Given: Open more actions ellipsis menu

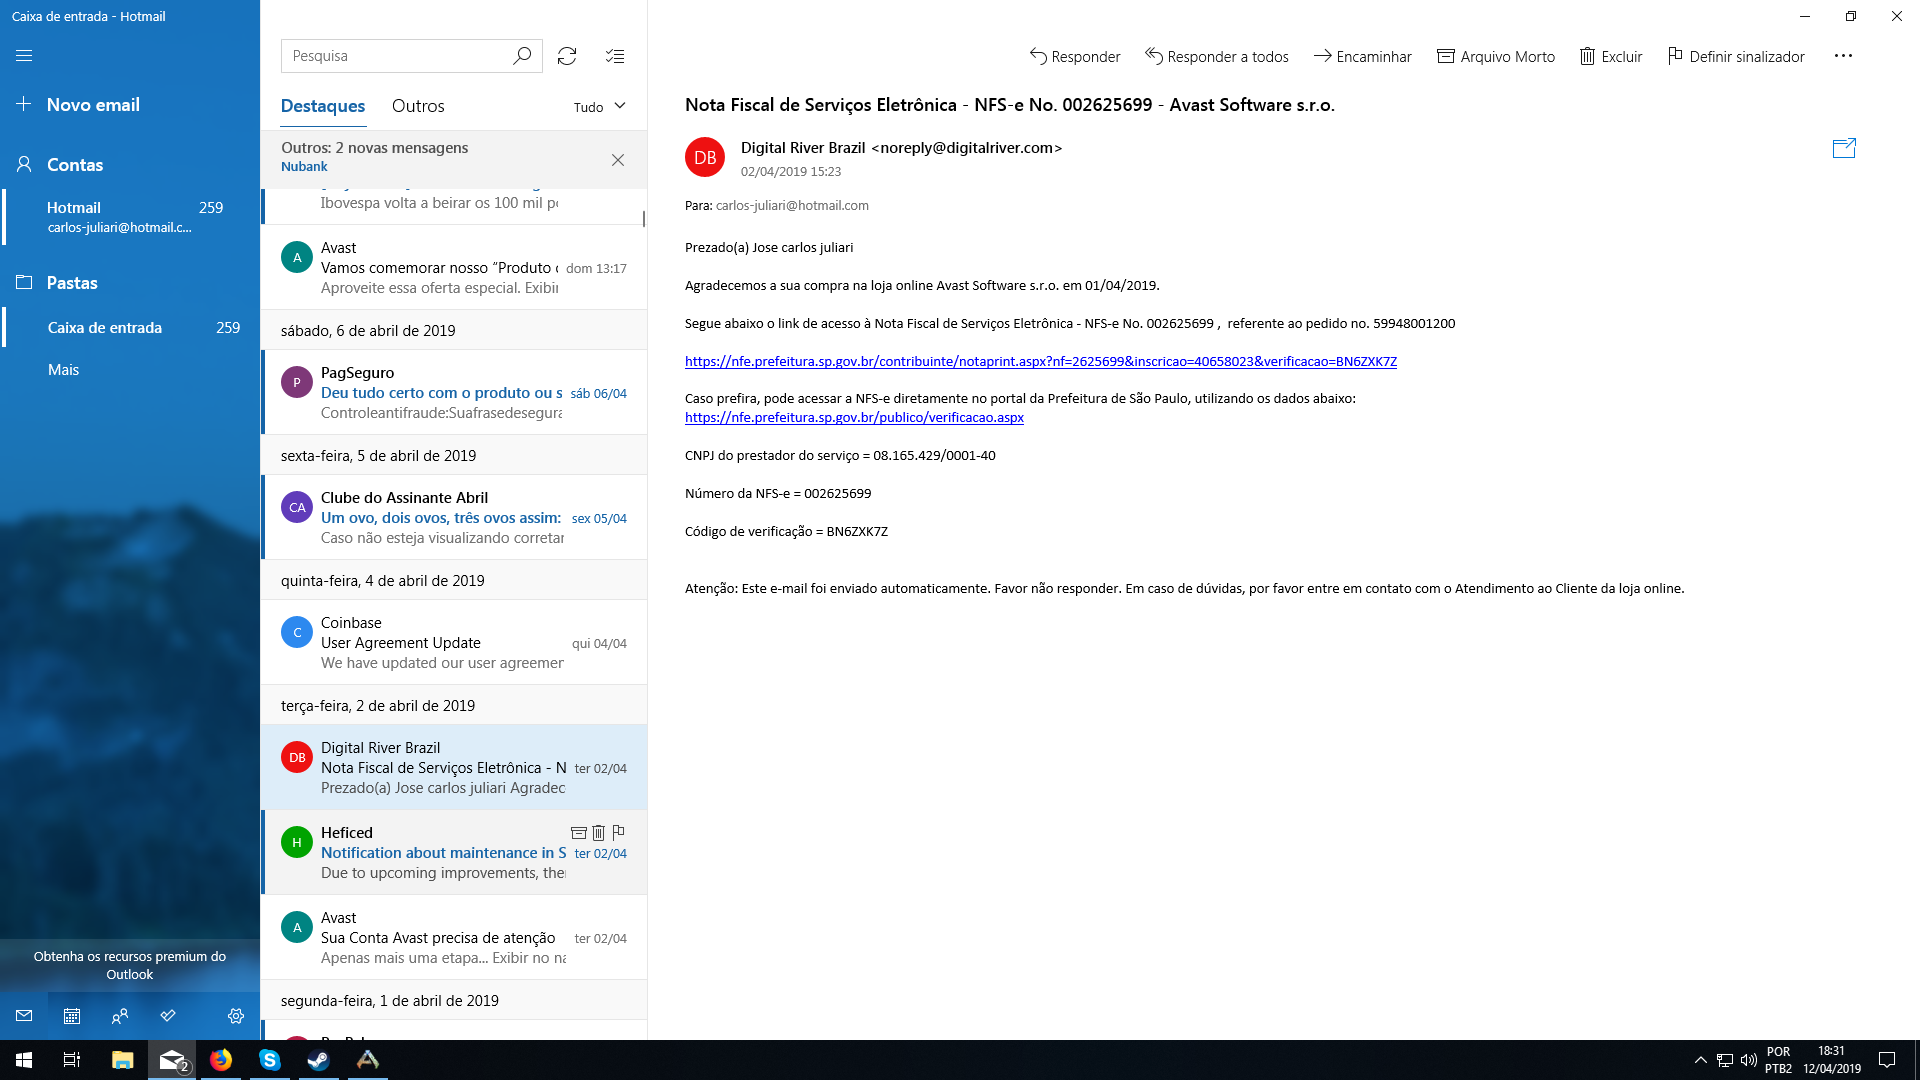Looking at the screenshot, I should [1843, 56].
